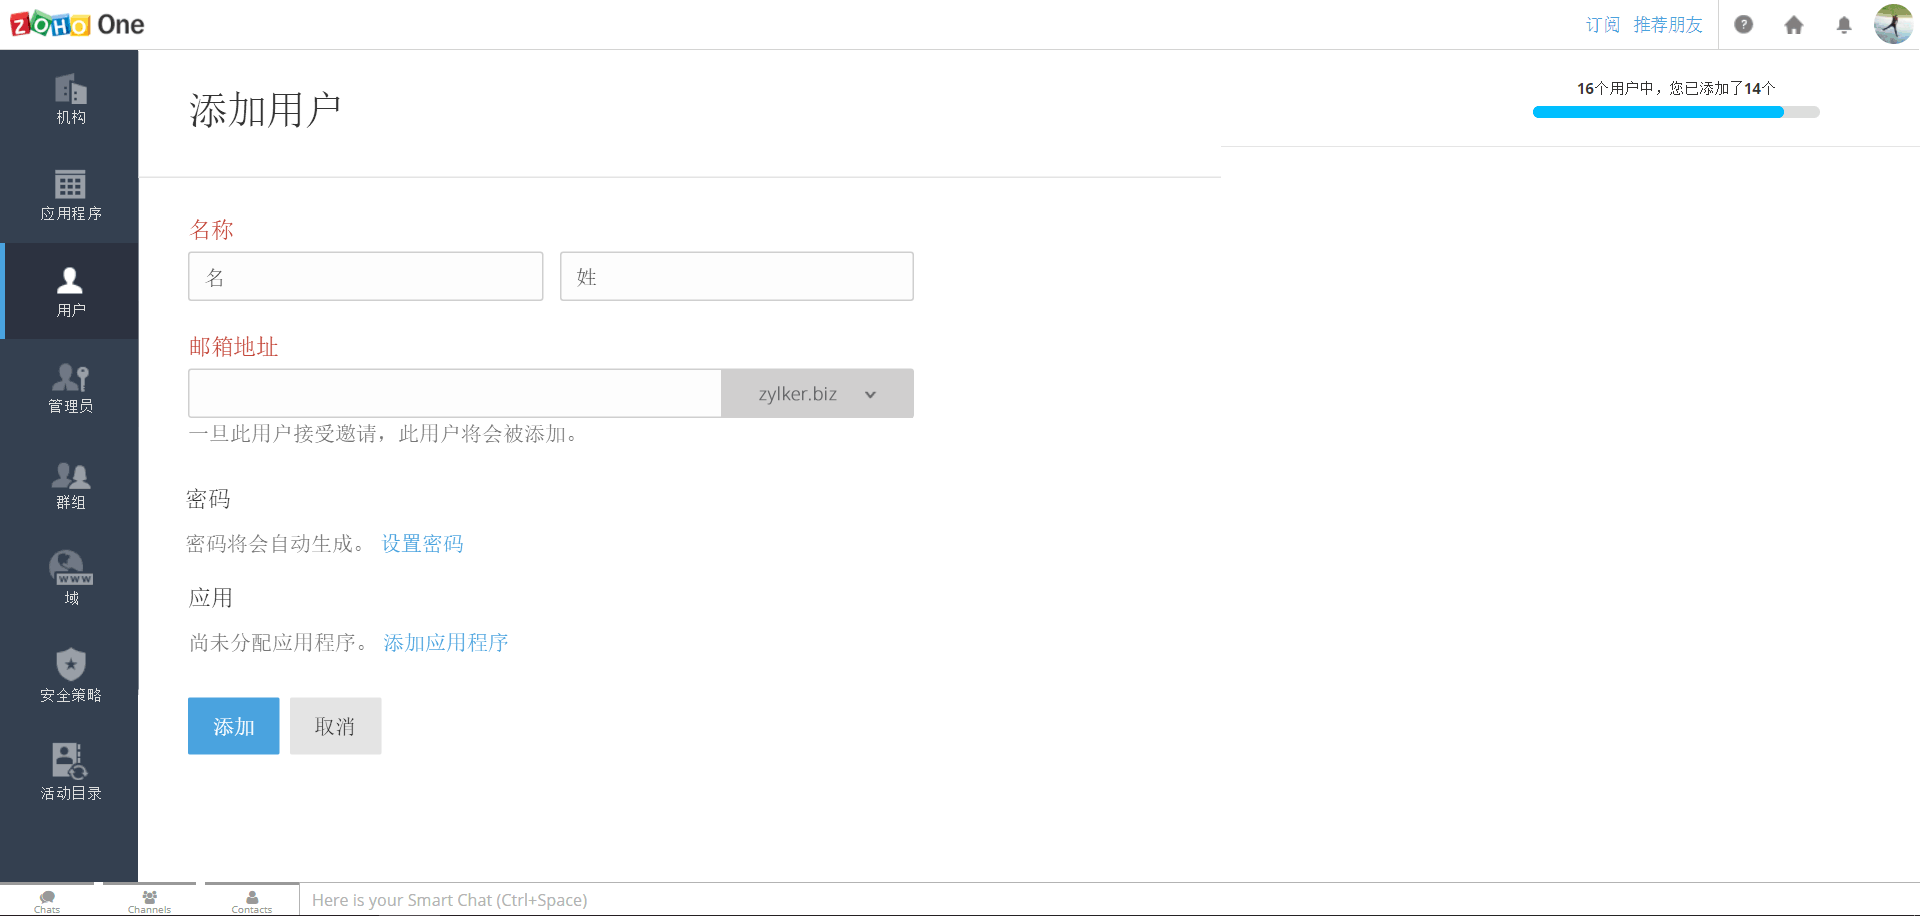Click the user count progress bar
The image size is (1920, 916).
[x=1676, y=112]
